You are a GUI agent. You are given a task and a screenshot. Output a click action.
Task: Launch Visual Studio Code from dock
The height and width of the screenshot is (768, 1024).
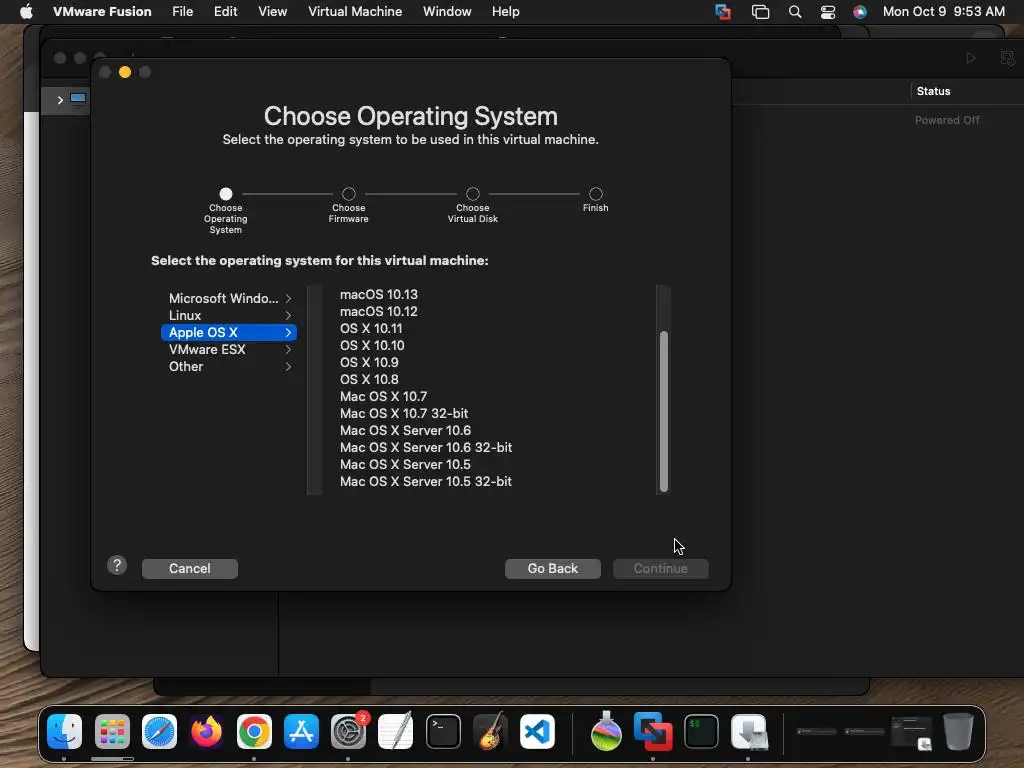[x=537, y=731]
